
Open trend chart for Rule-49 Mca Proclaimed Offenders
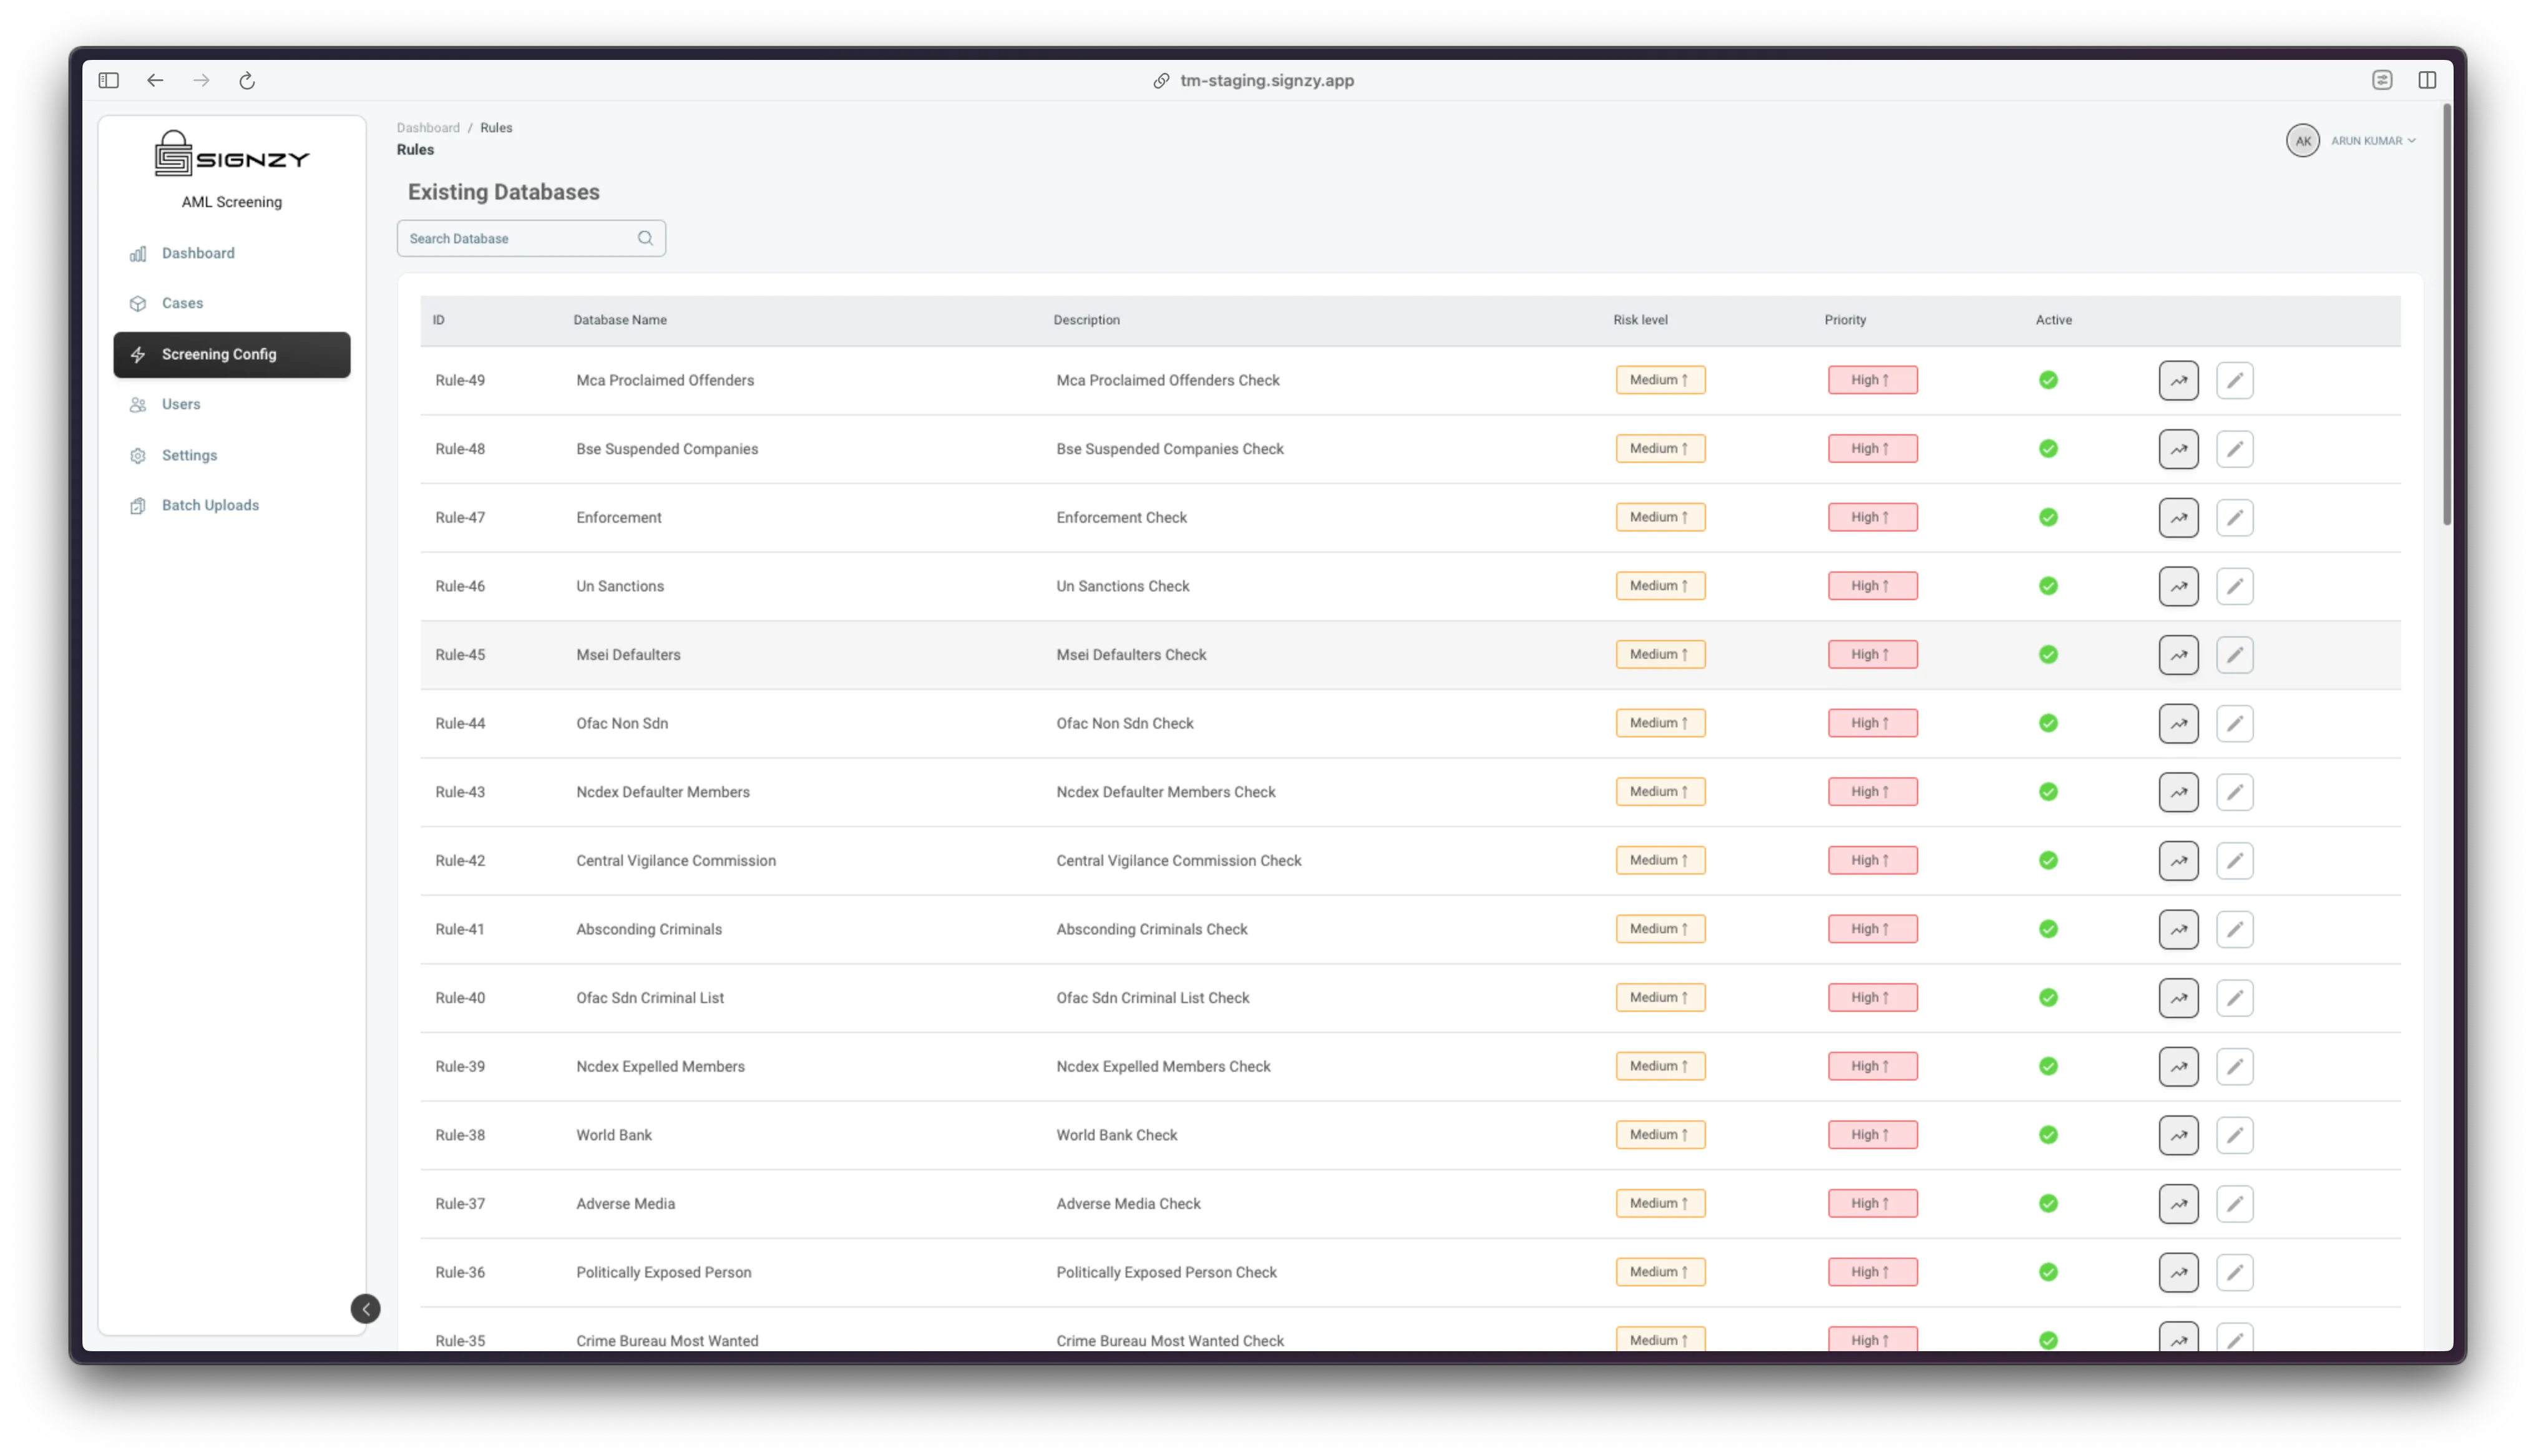(x=2178, y=380)
